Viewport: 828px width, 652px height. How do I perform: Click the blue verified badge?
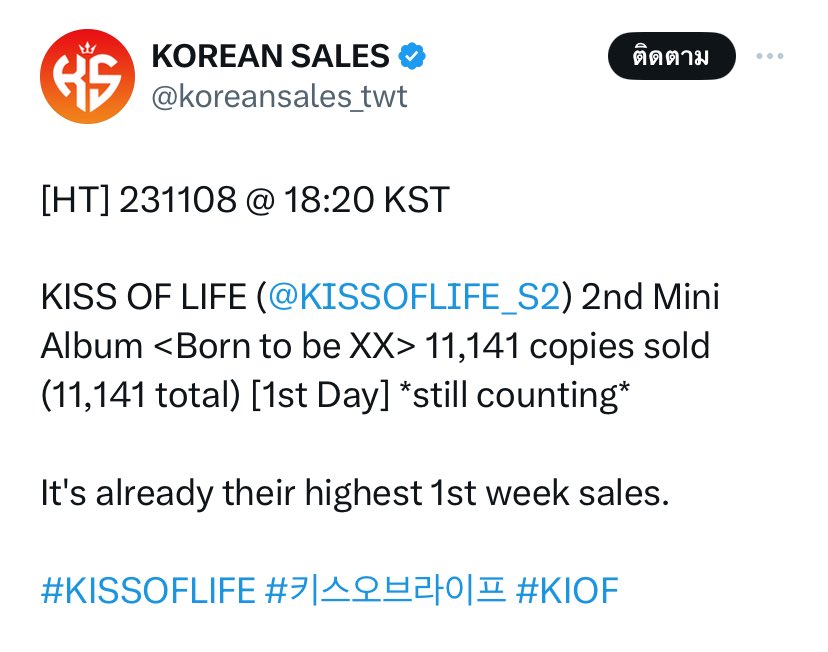pyautogui.click(x=412, y=56)
